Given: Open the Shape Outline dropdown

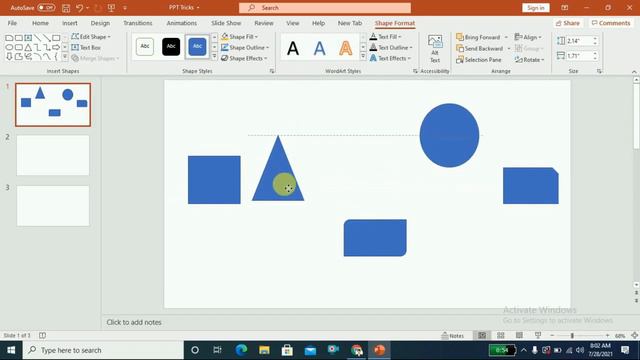Looking at the screenshot, I should 245,48.
